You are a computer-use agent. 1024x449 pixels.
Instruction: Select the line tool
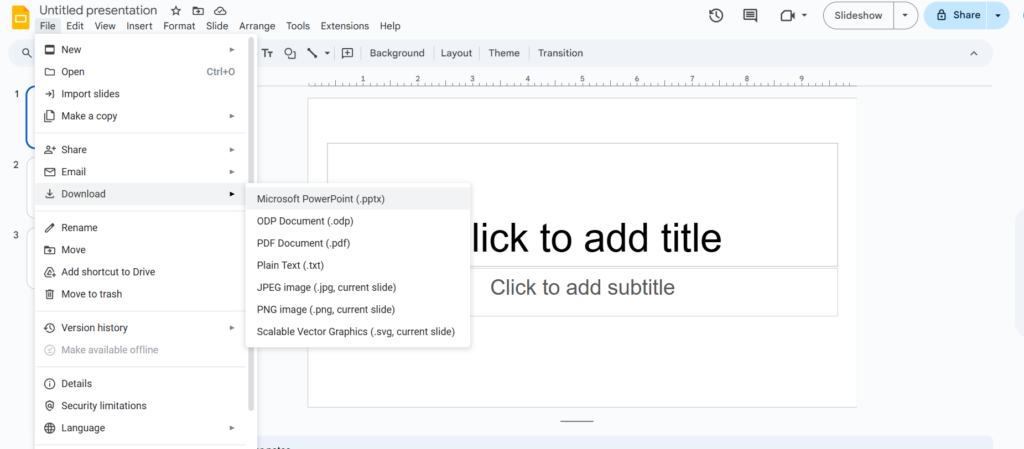tap(313, 53)
